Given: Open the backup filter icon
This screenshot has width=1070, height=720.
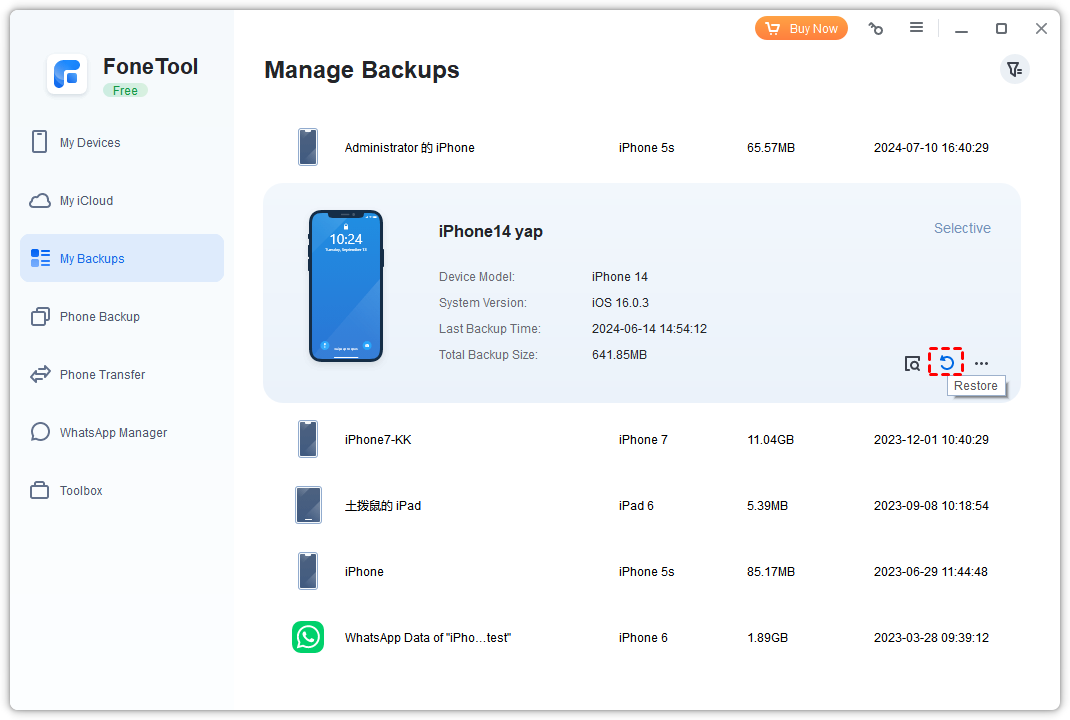Looking at the screenshot, I should click(x=1015, y=70).
